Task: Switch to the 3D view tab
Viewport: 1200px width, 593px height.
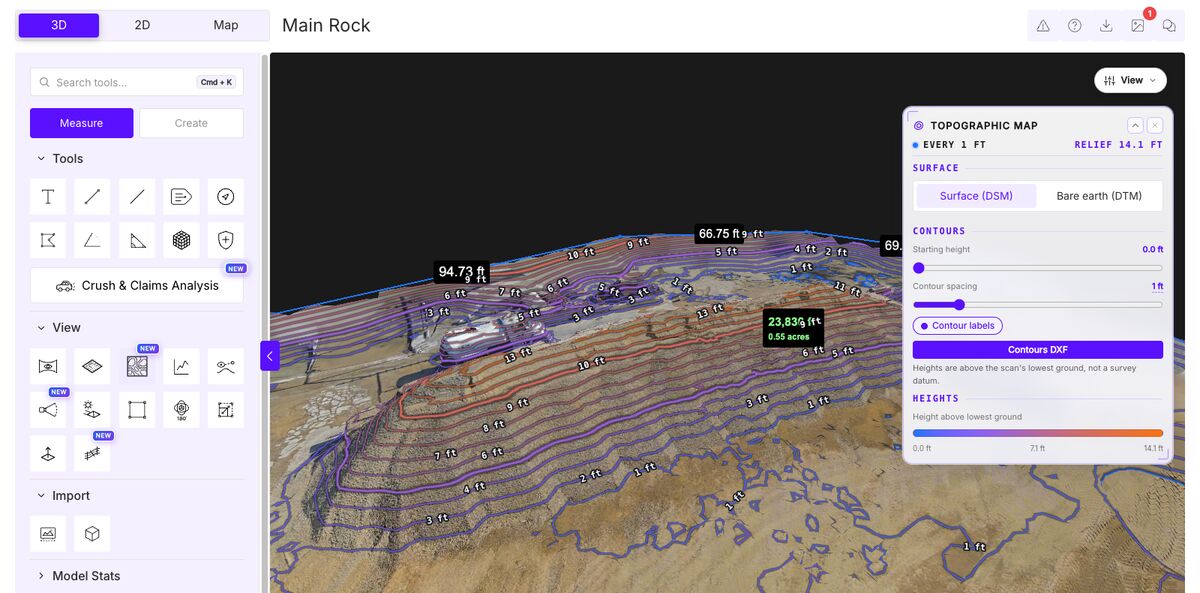Action: [x=59, y=25]
